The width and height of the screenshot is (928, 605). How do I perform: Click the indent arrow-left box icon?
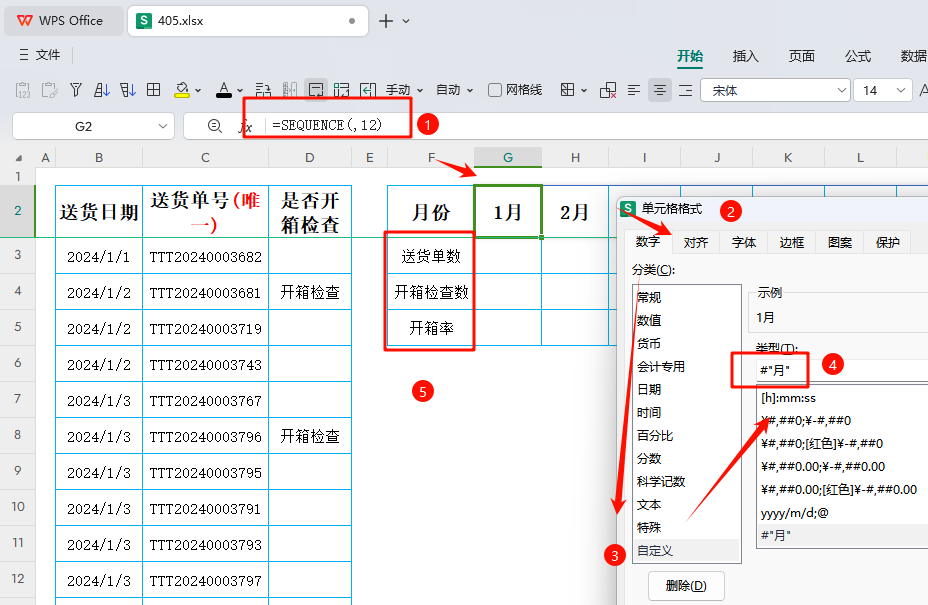click(368, 90)
